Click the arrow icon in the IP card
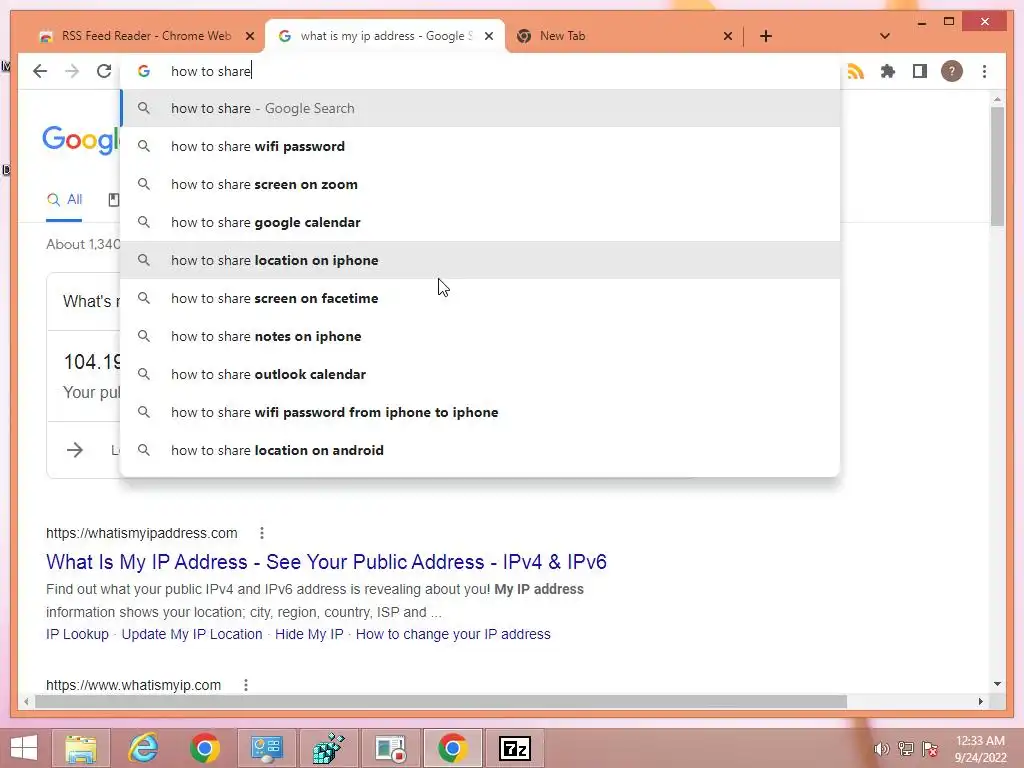Viewport: 1024px width, 768px height. click(x=74, y=450)
